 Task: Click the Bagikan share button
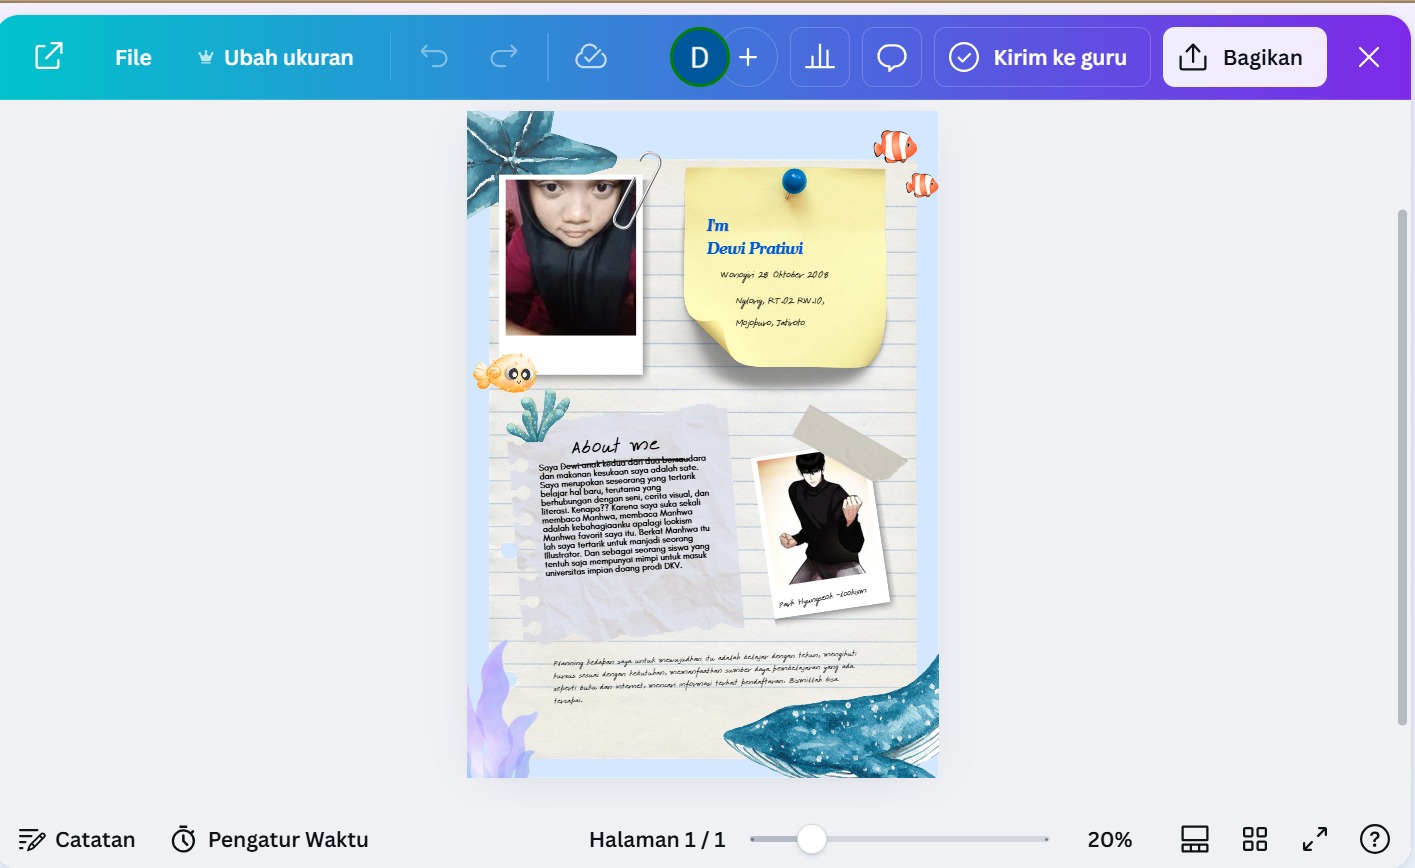click(x=1244, y=57)
